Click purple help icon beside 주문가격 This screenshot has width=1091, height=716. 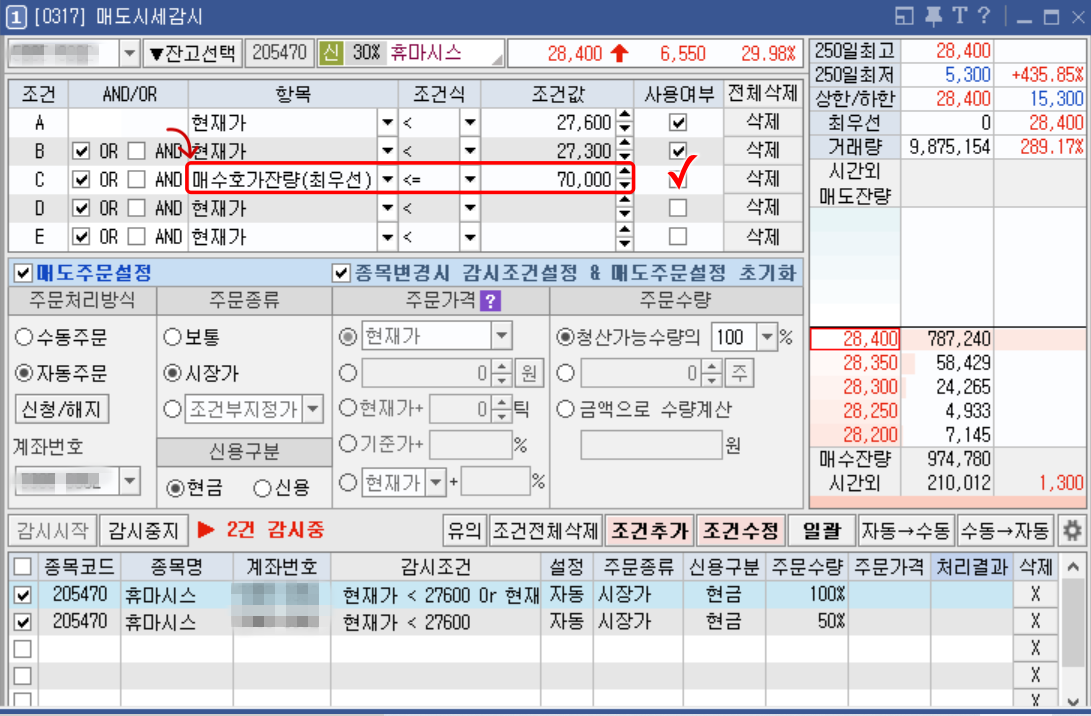(490, 301)
